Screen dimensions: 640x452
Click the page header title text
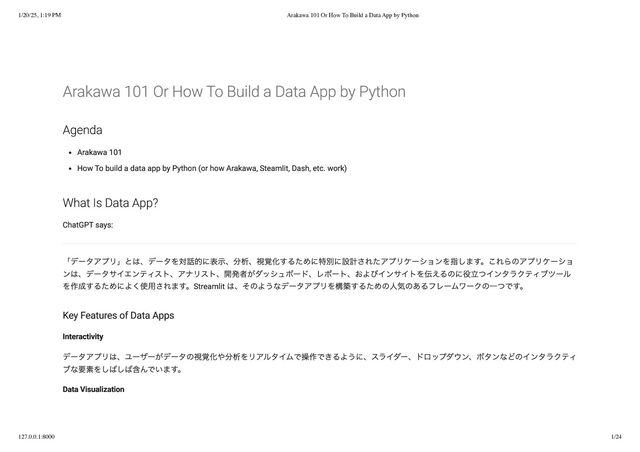pos(353,15)
